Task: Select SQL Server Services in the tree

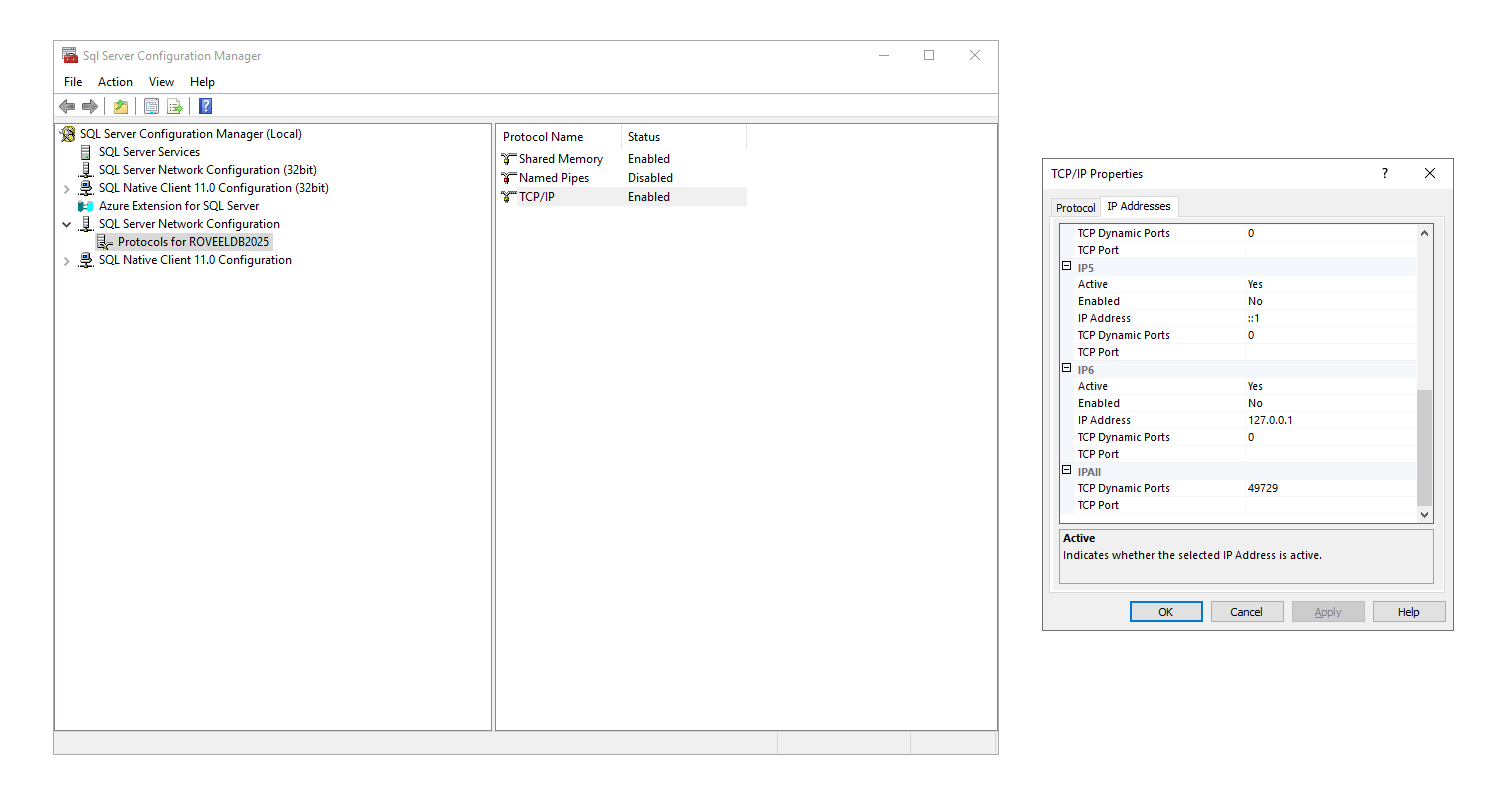Action: point(149,152)
